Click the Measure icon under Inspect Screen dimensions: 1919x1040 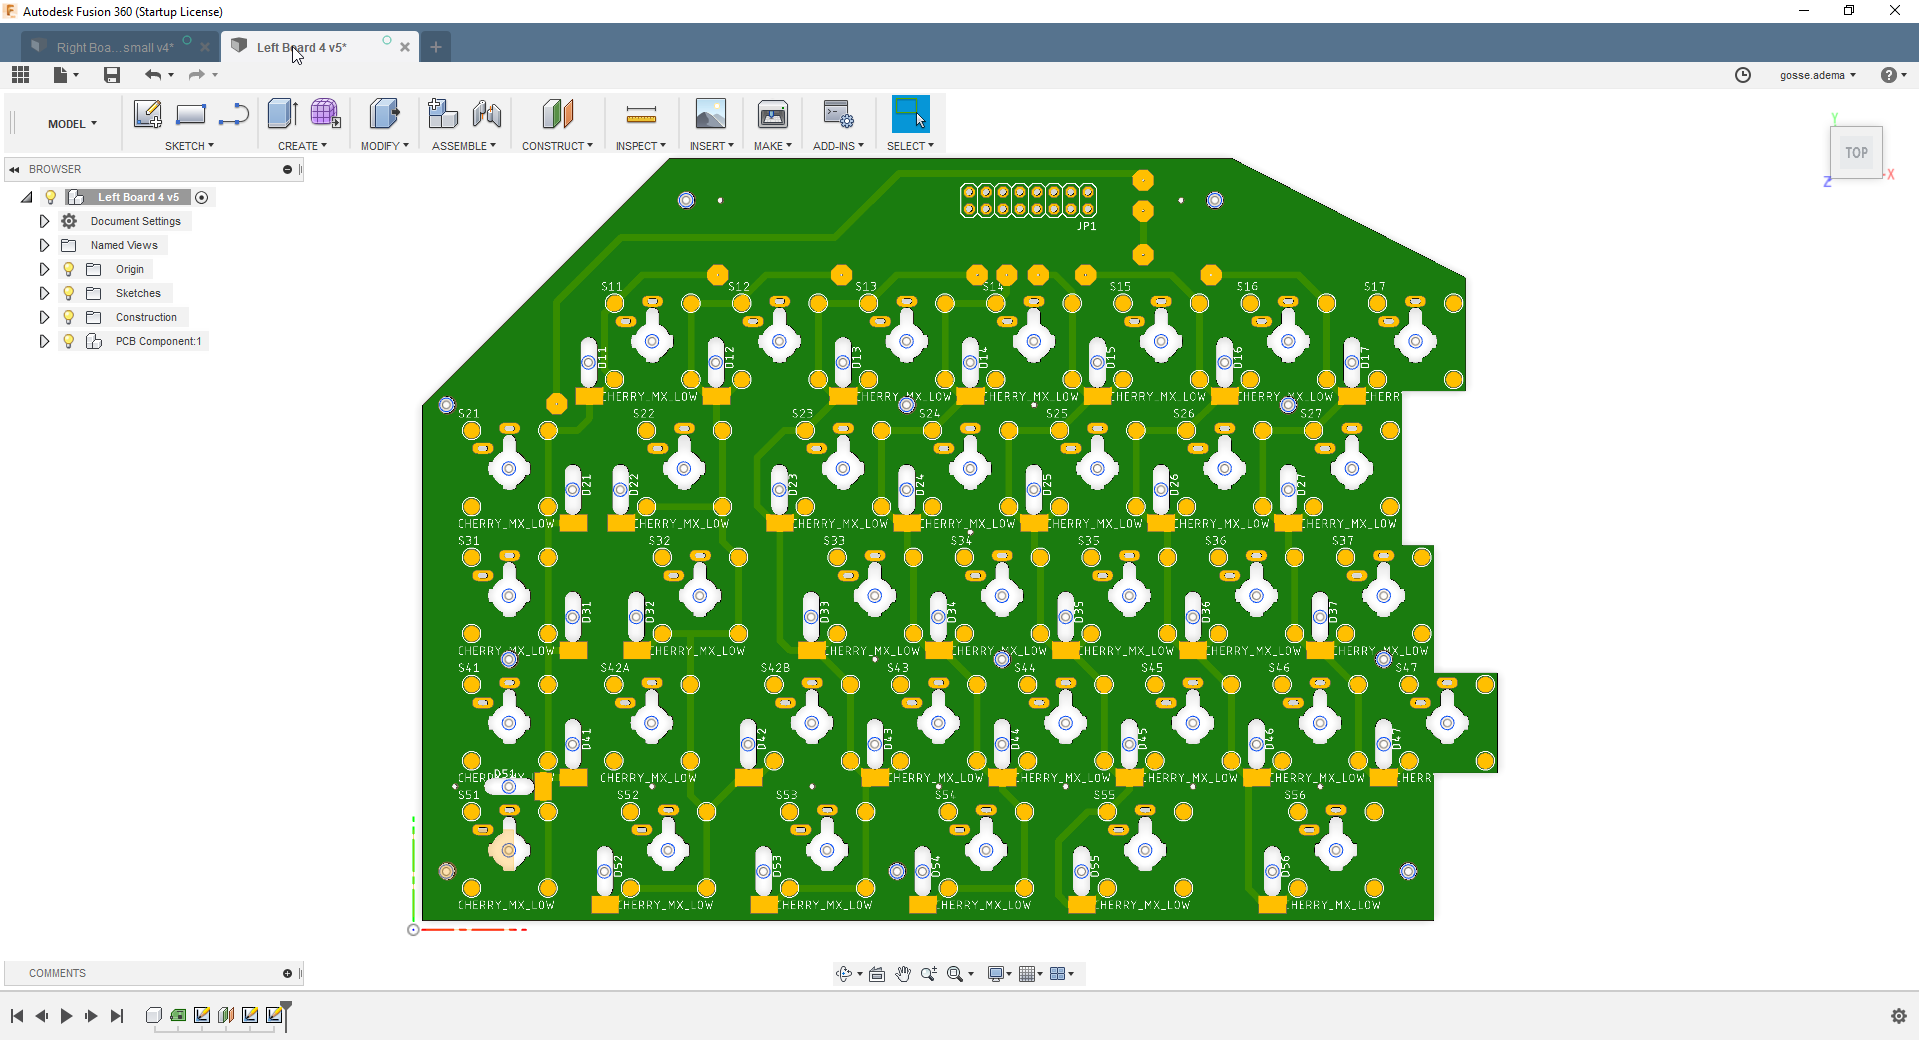(x=640, y=114)
